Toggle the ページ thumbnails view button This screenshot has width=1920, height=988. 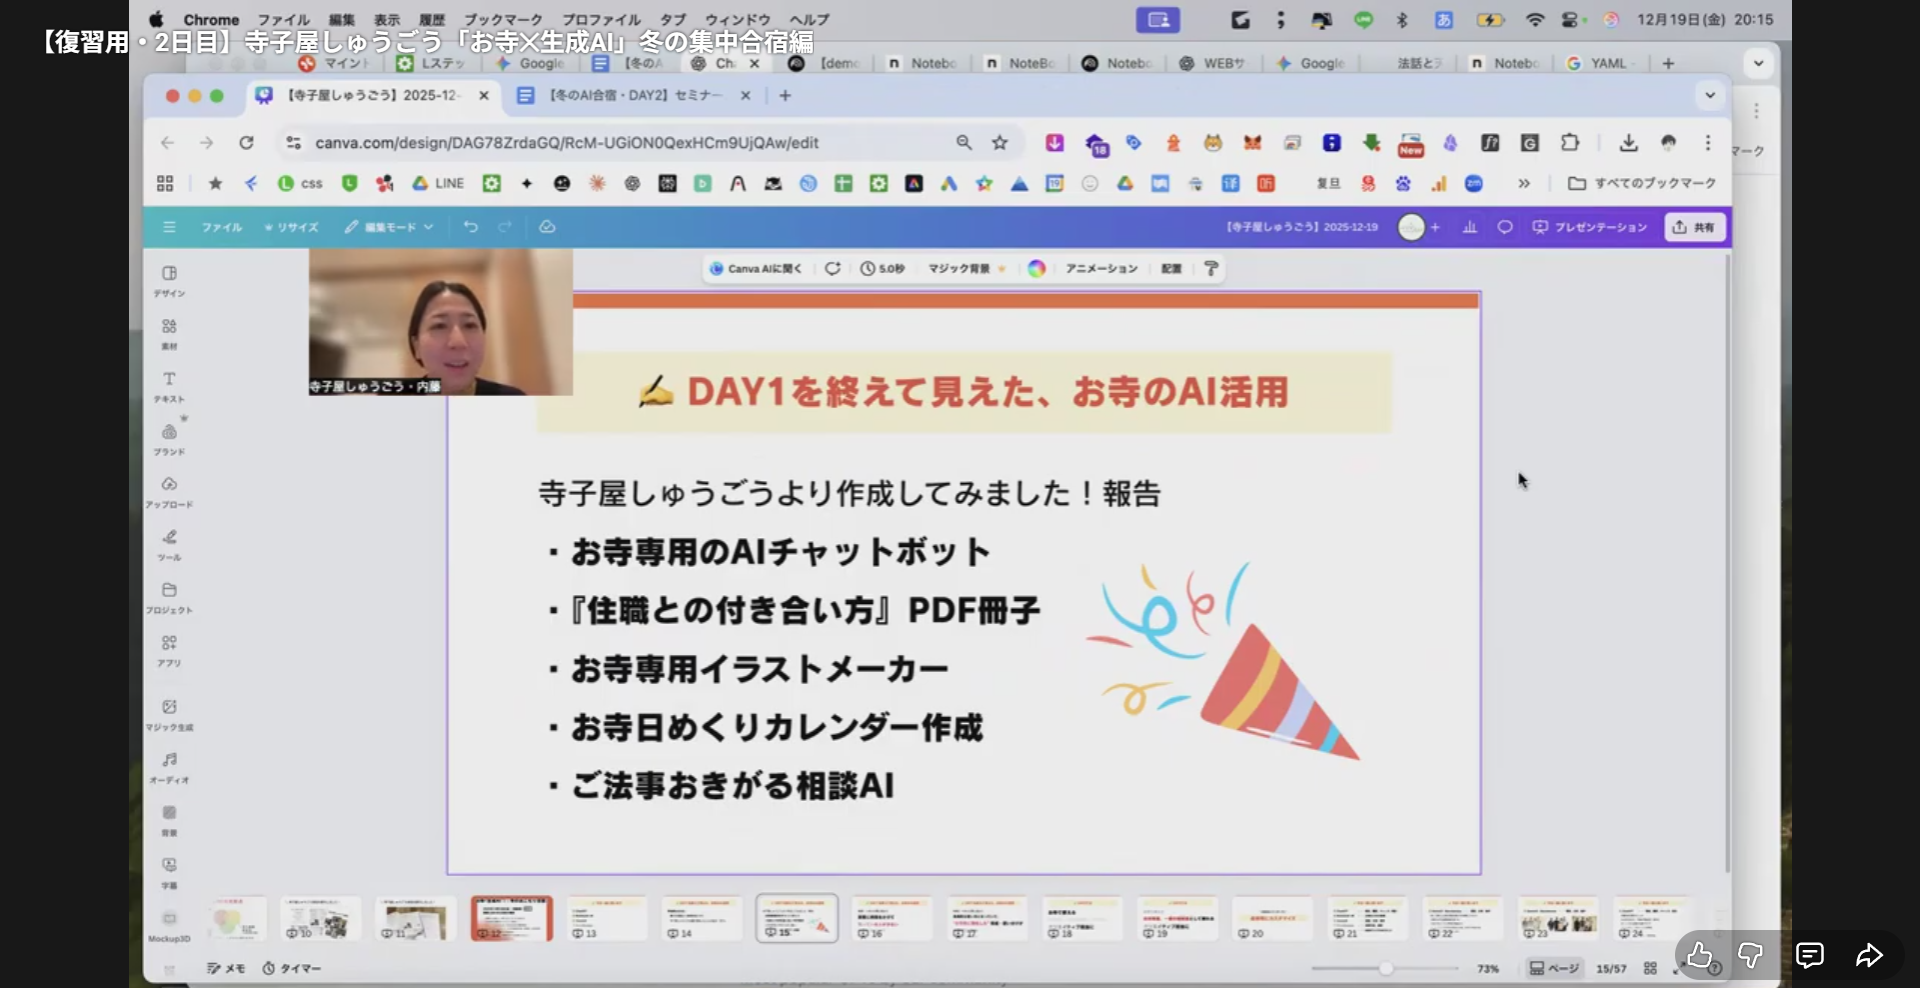(1554, 968)
